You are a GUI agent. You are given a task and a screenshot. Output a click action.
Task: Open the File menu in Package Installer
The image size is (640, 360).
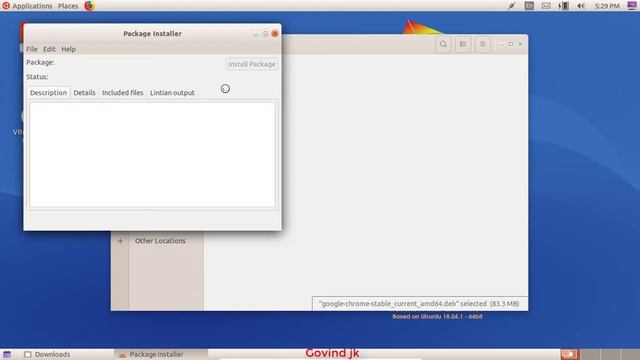point(32,49)
